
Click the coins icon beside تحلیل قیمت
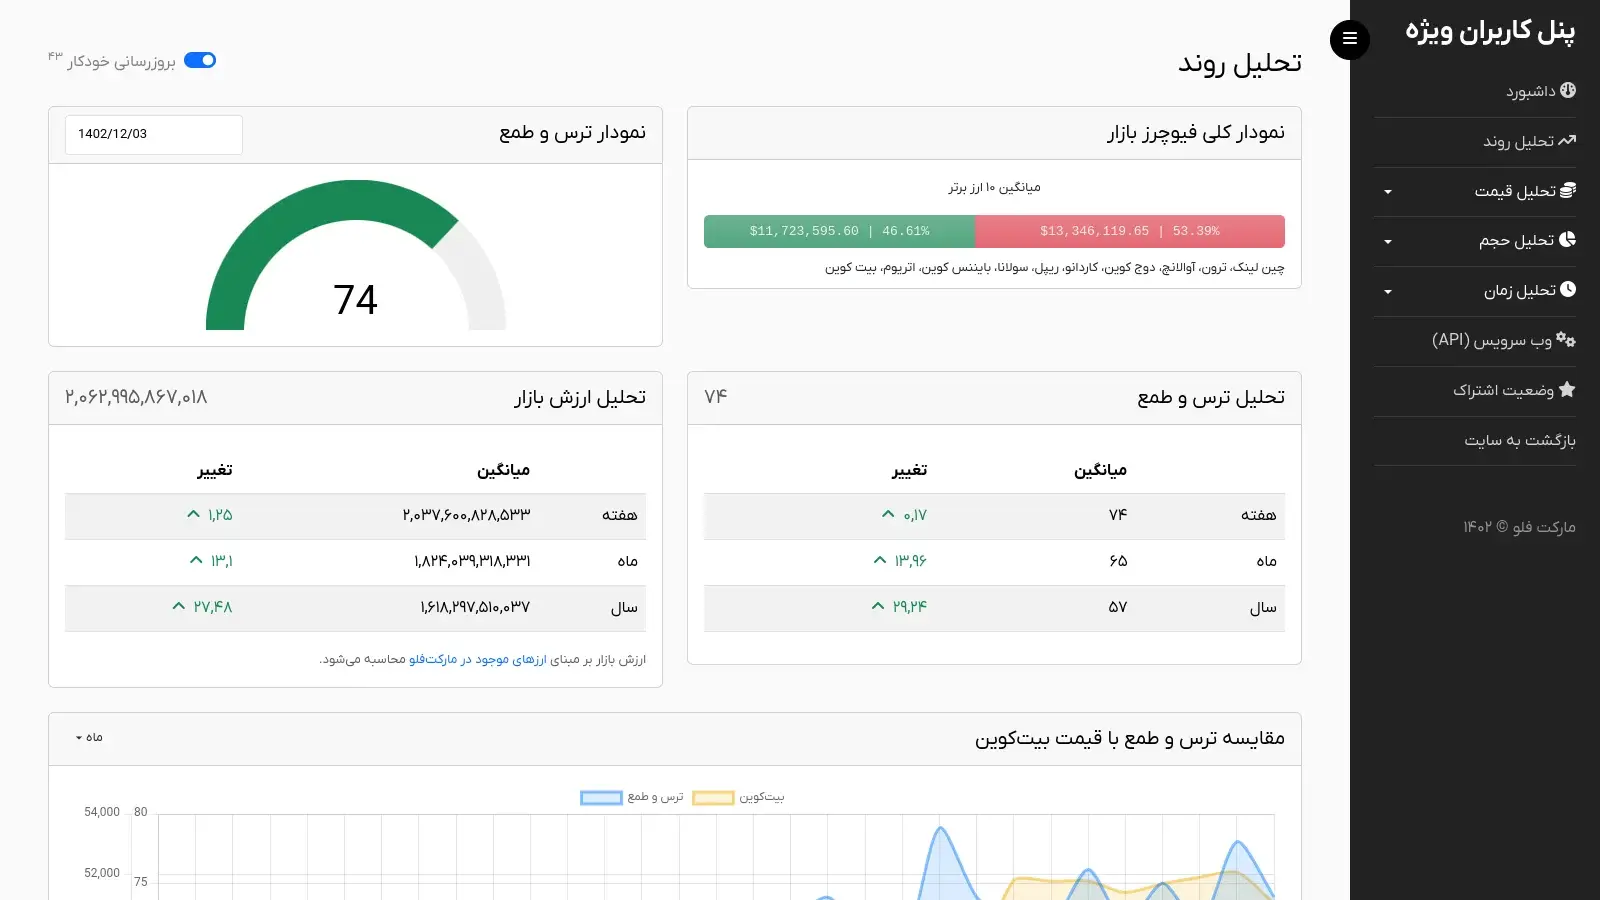(x=1568, y=190)
